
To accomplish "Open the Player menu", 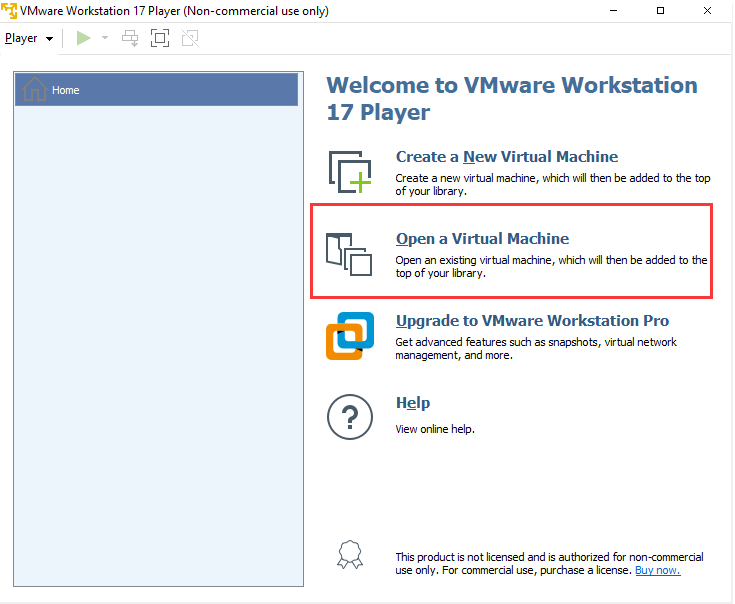I will [x=29, y=38].
